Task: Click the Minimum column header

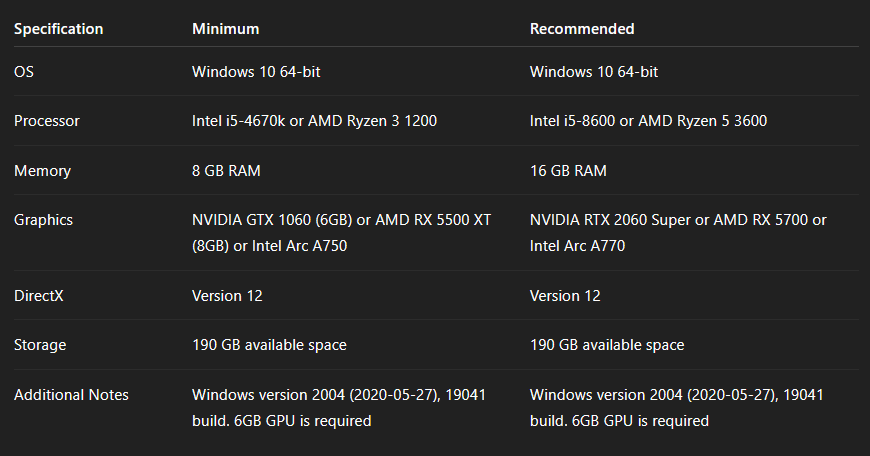Action: (x=225, y=29)
